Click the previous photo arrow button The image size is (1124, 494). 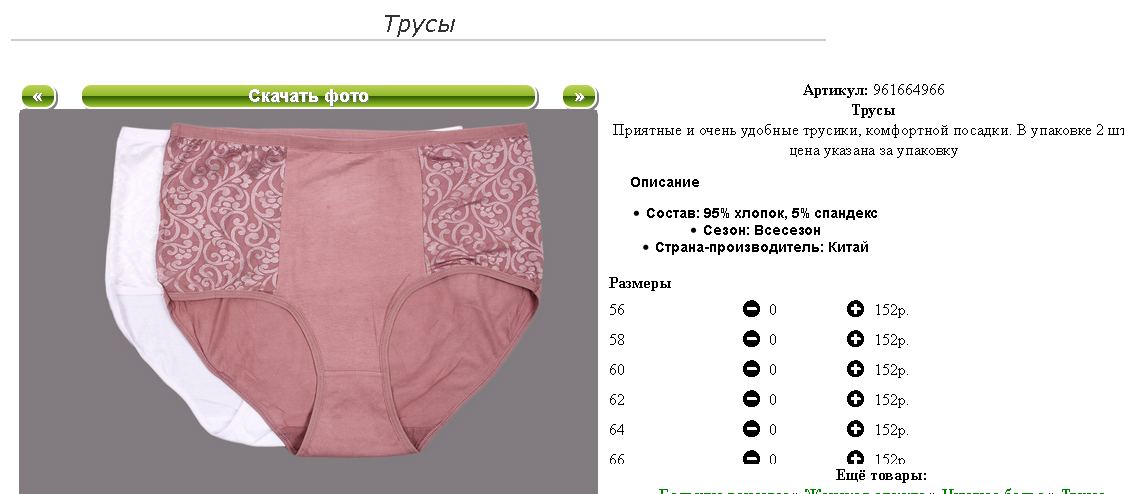click(x=38, y=96)
